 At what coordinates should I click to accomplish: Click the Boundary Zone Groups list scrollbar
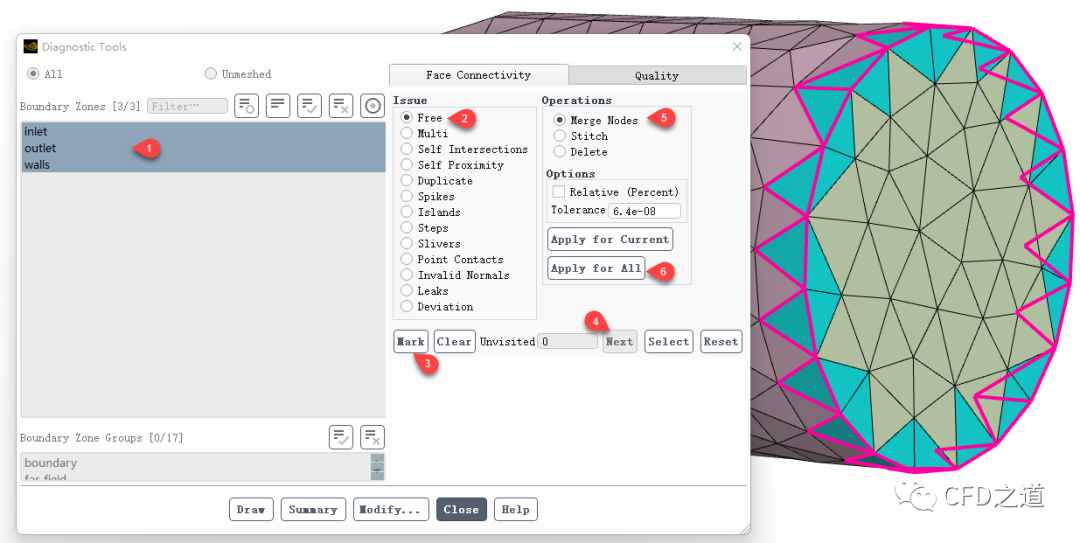pyautogui.click(x=377, y=466)
